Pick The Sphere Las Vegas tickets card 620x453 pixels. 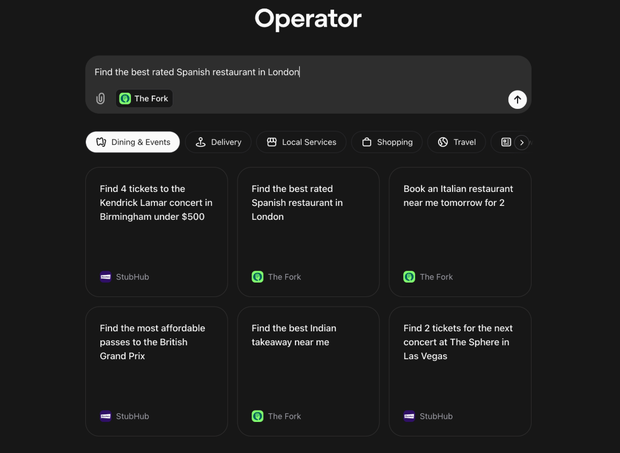coord(460,371)
